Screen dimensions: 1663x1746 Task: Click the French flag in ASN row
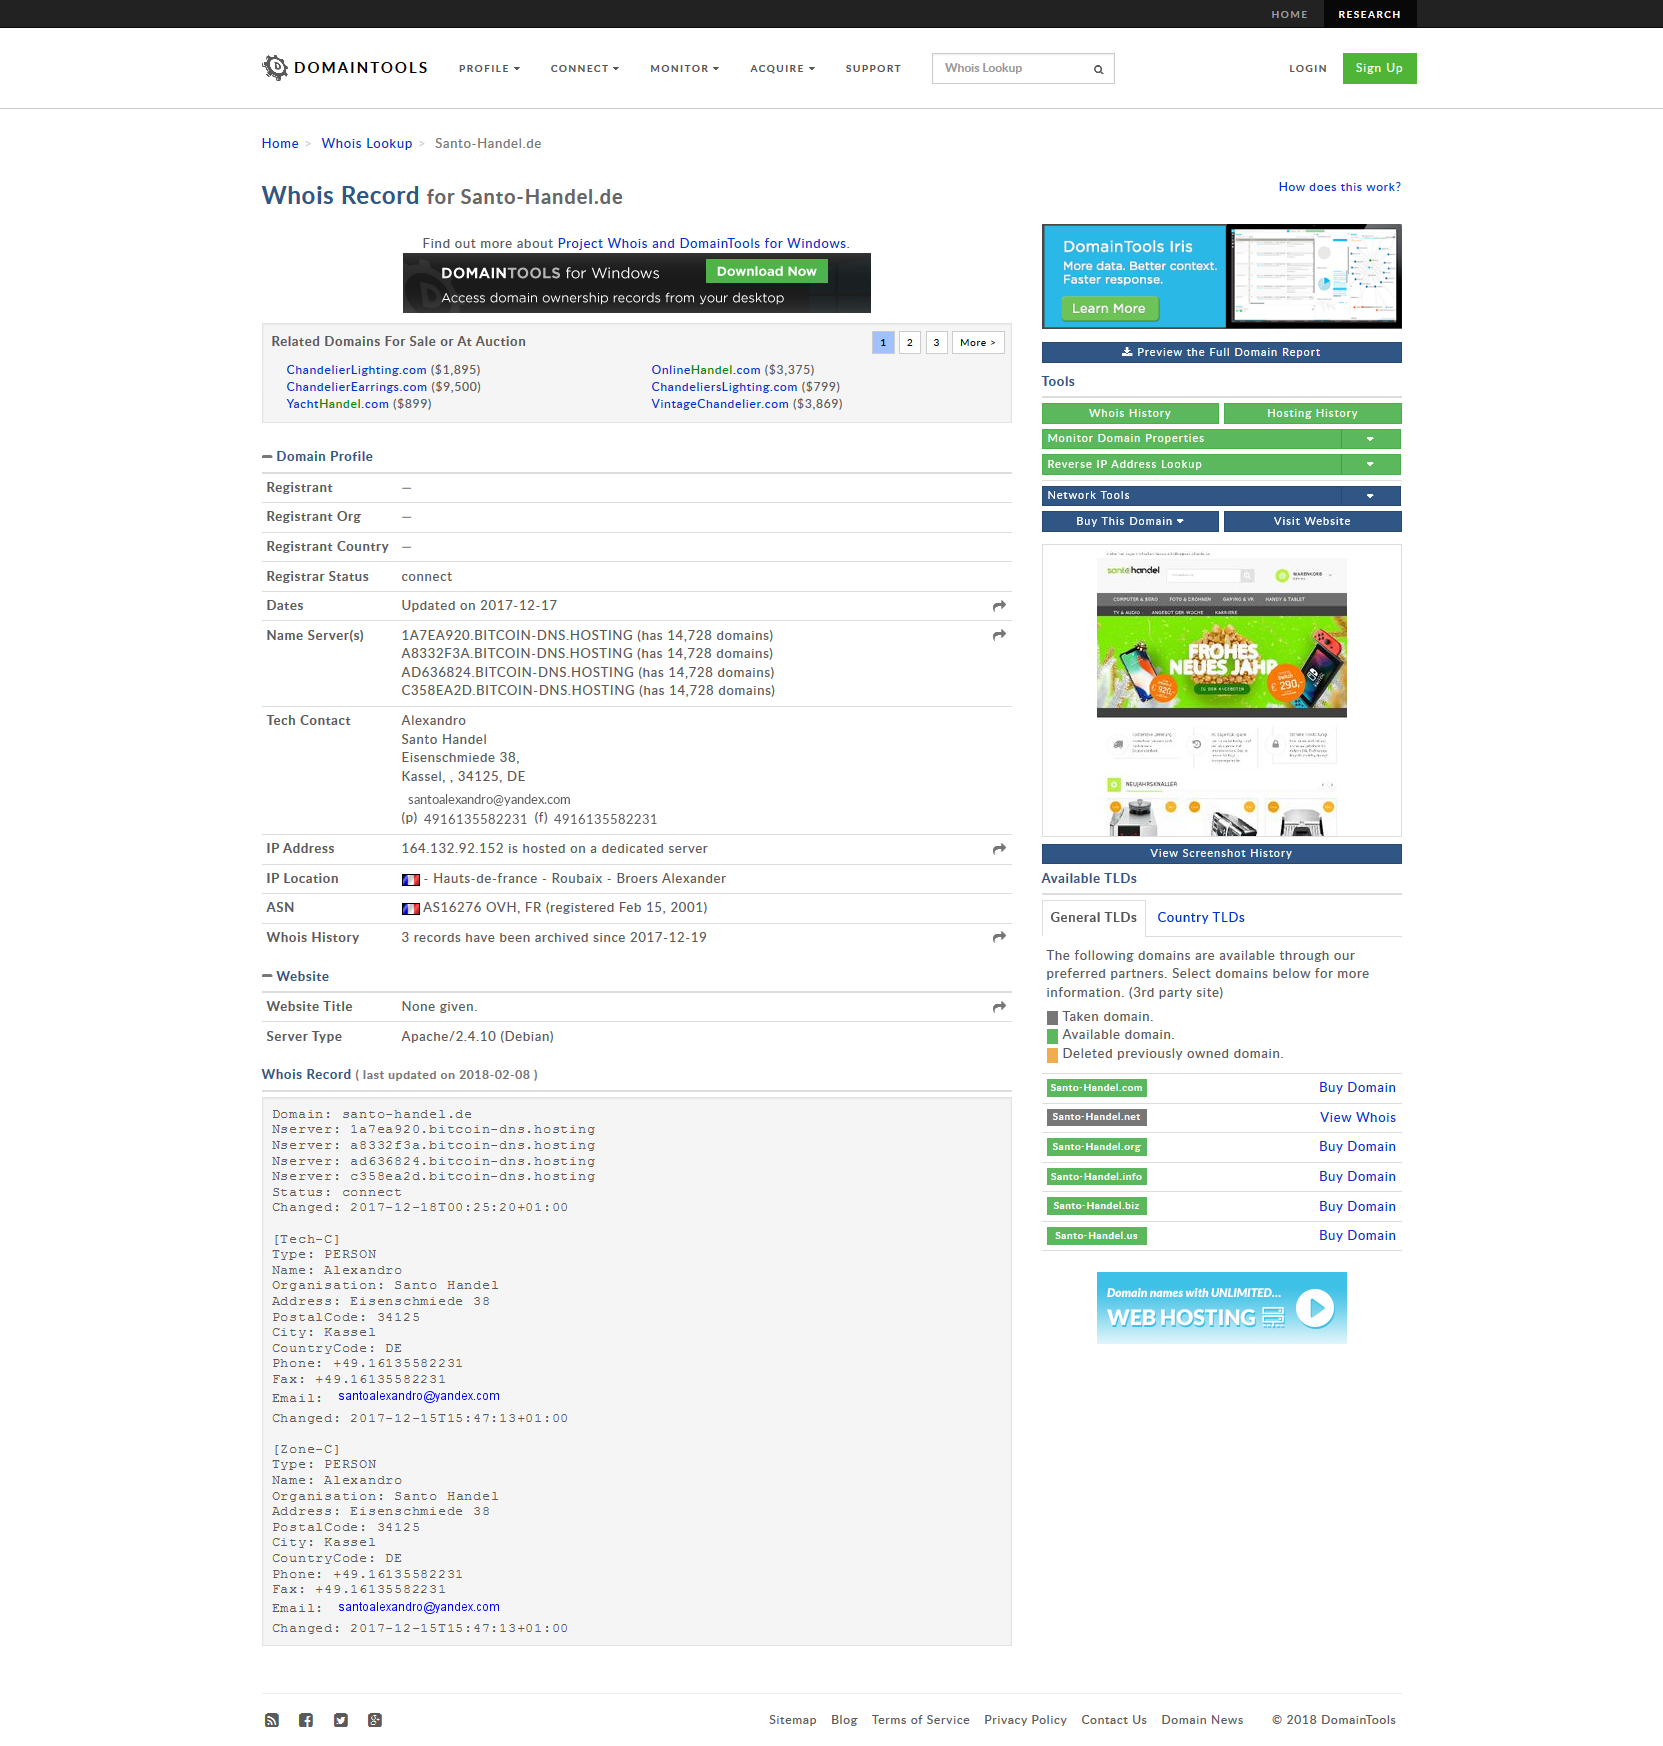pos(410,909)
